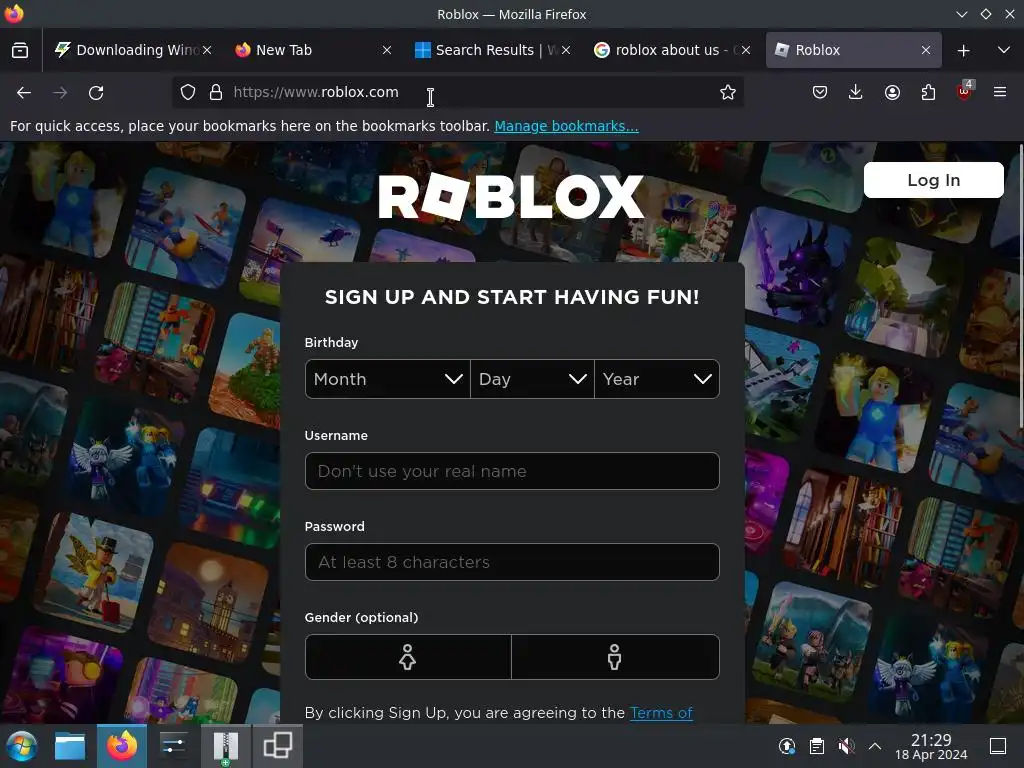Open the Manage bookmarks link
1024x768 pixels.
[566, 126]
